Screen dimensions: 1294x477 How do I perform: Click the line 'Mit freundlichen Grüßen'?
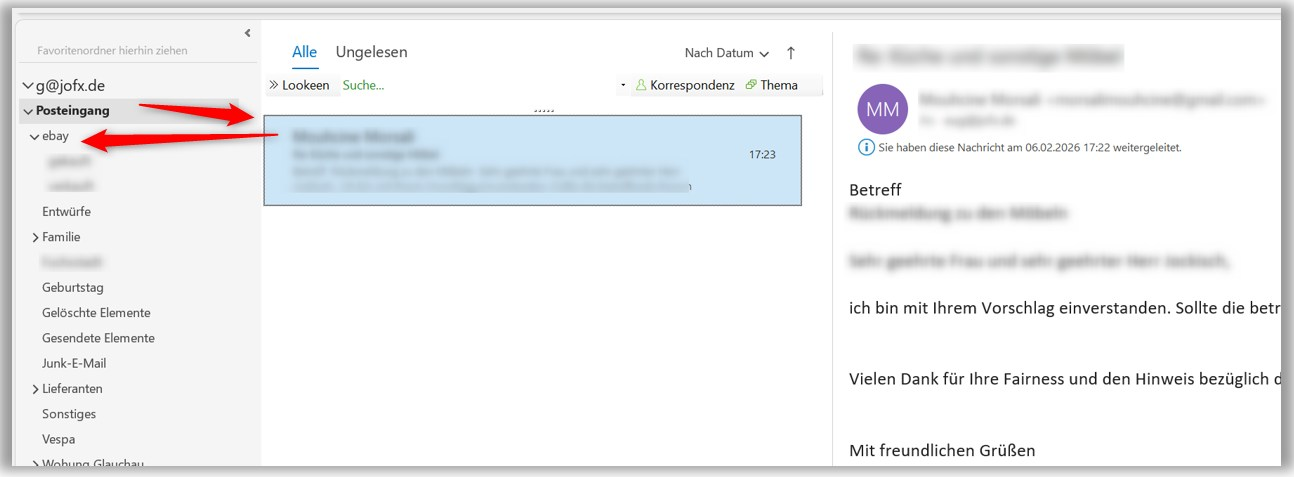(x=942, y=450)
